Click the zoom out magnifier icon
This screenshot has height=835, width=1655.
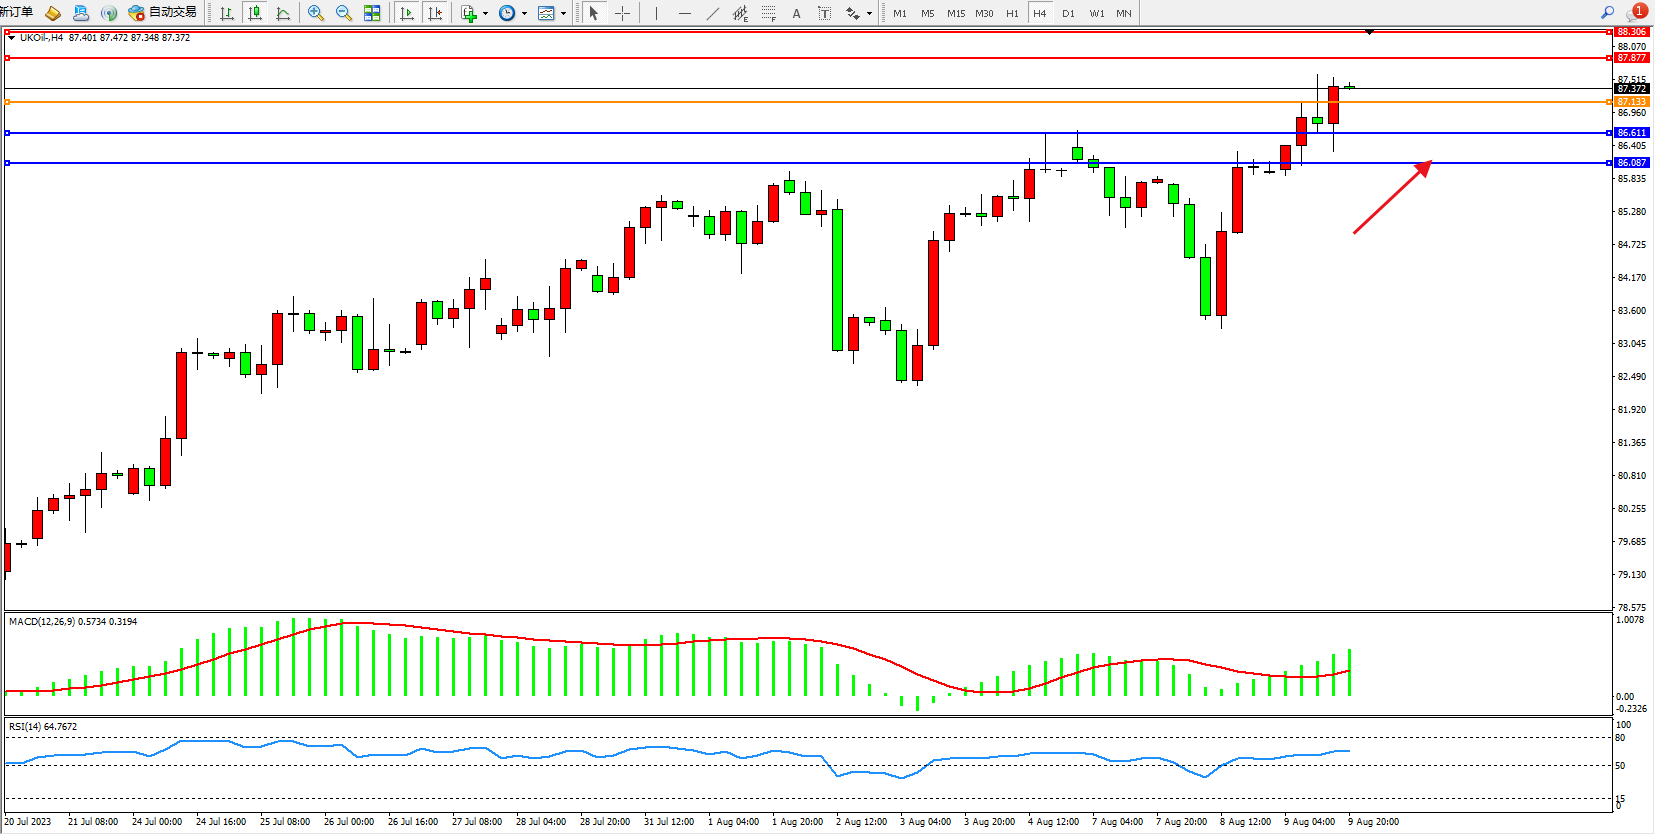(344, 13)
